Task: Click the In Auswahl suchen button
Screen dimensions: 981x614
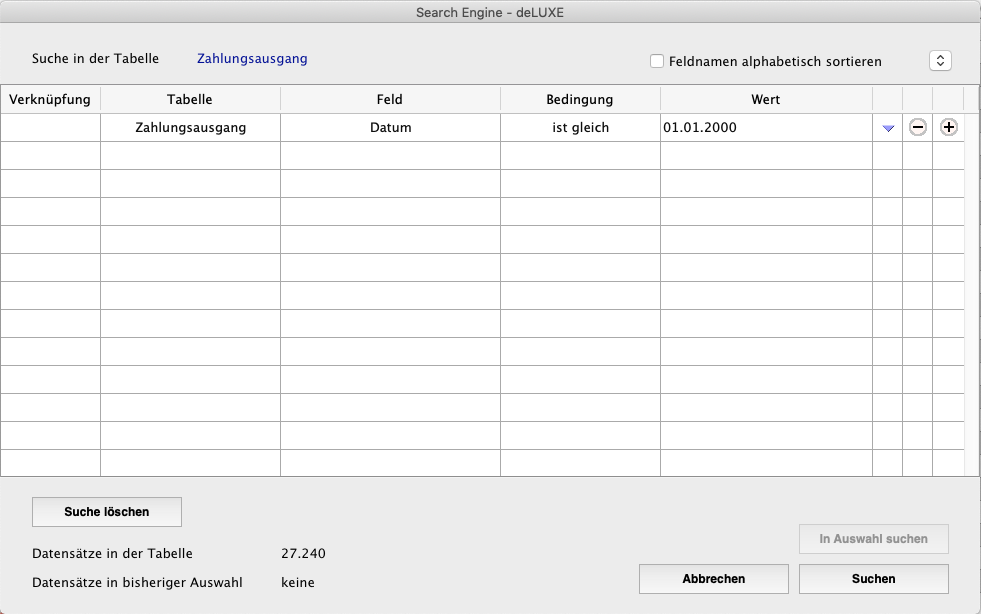Action: pyautogui.click(x=873, y=539)
